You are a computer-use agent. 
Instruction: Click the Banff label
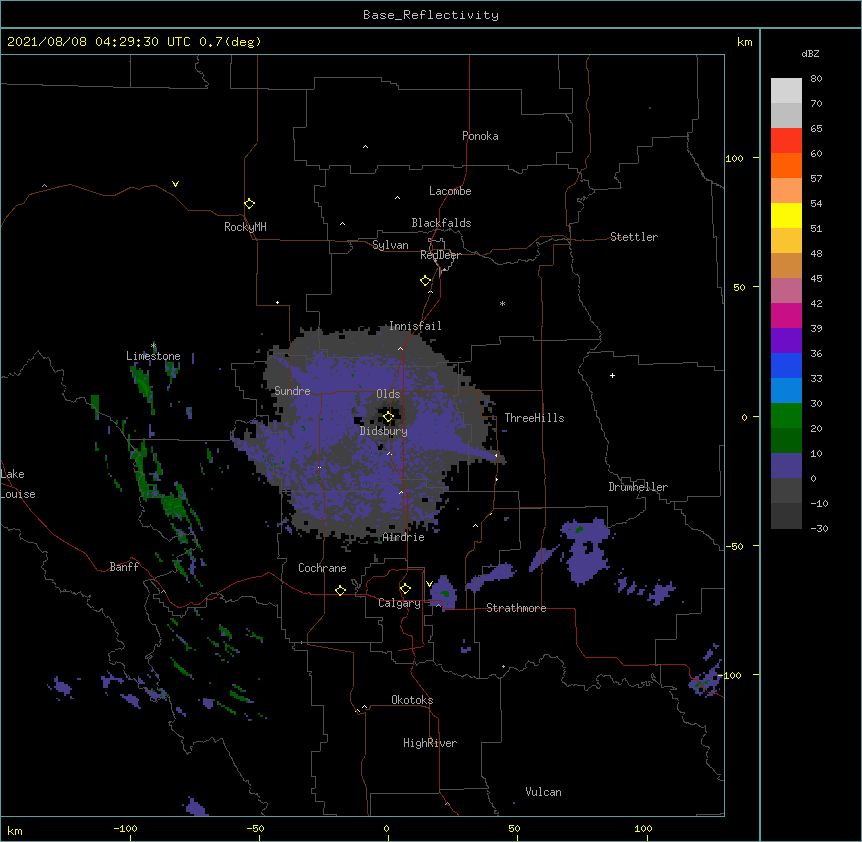pyautogui.click(x=124, y=567)
